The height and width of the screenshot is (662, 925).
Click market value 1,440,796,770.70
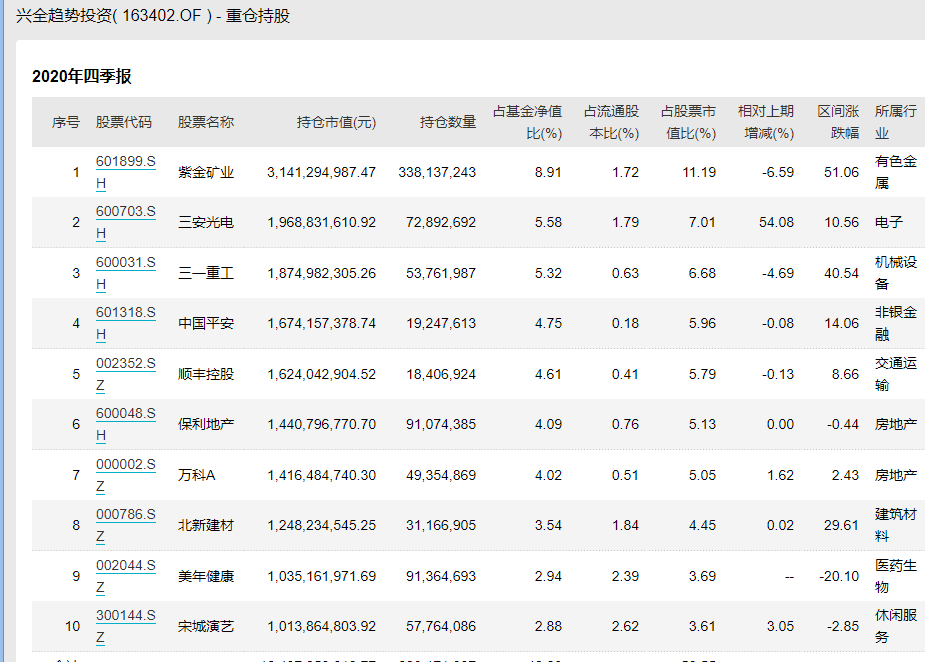point(322,424)
